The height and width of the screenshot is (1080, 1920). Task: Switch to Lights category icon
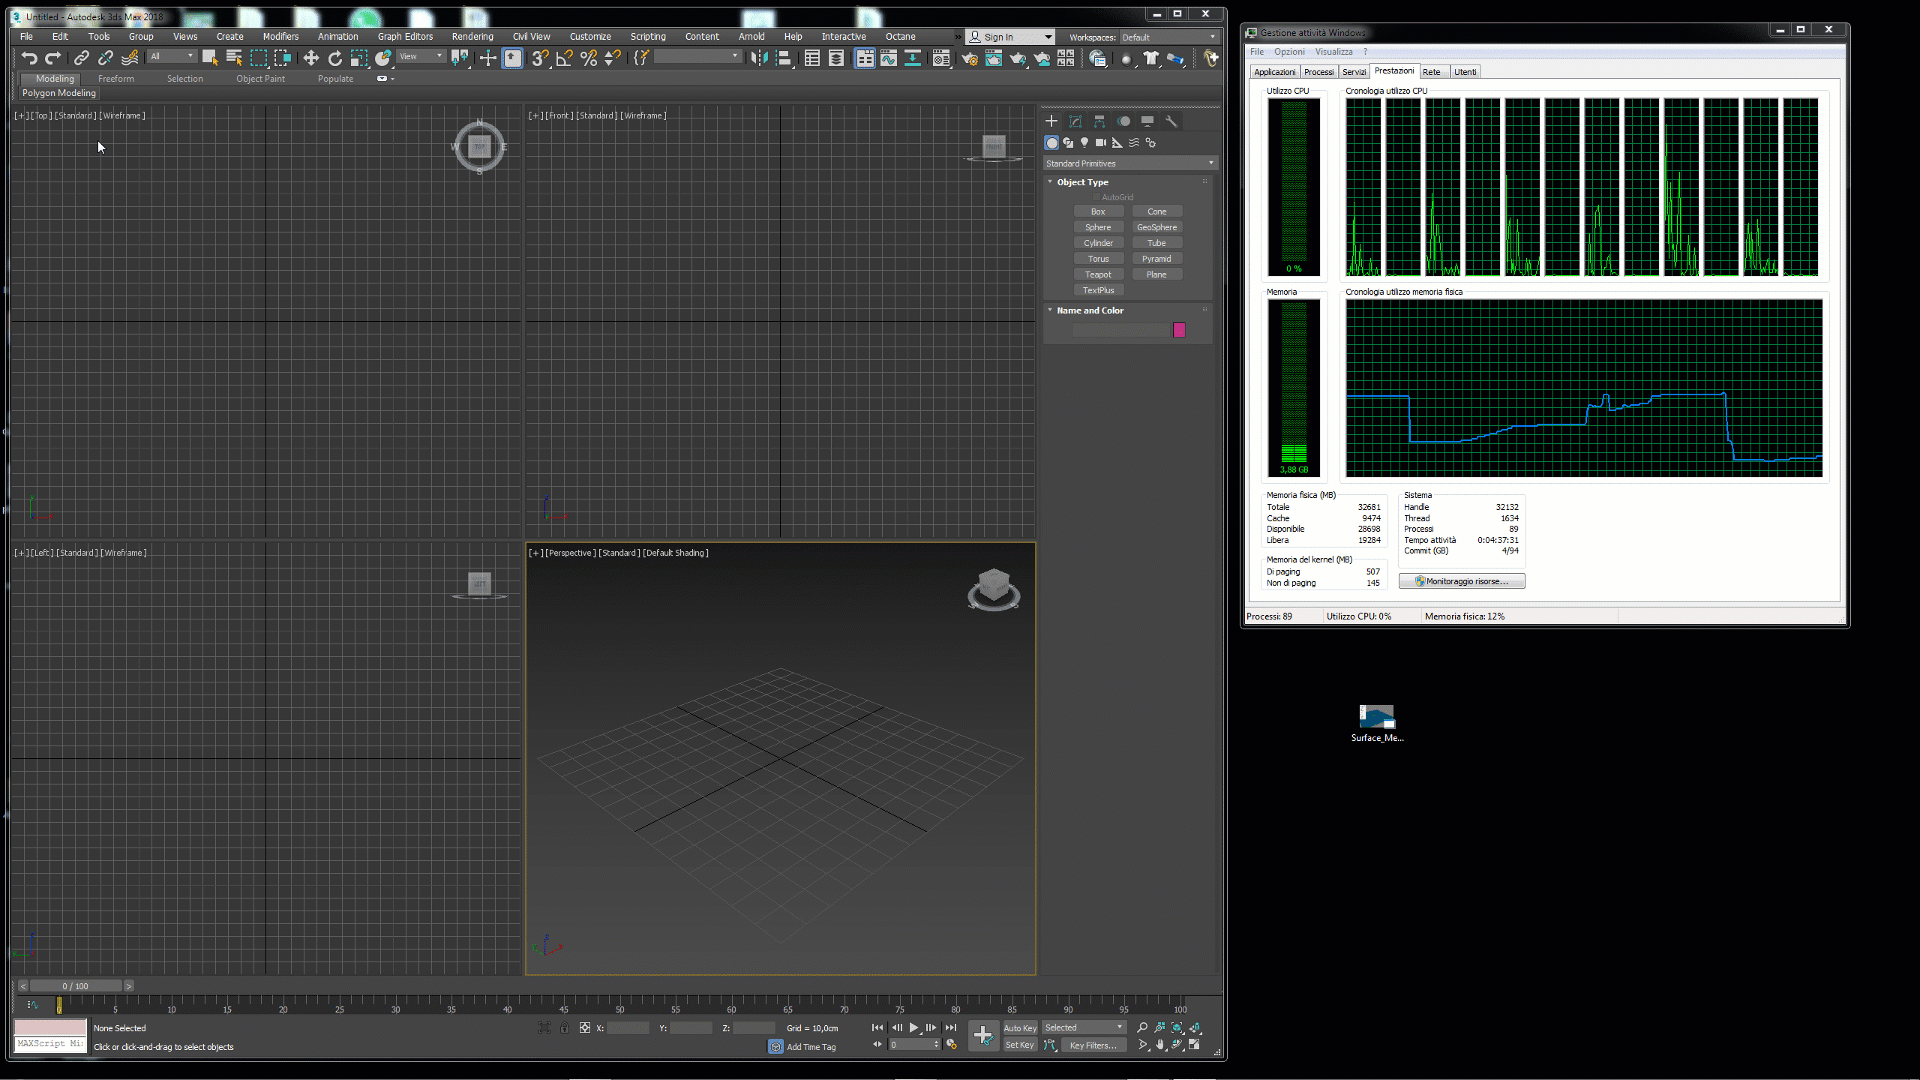(x=1084, y=142)
